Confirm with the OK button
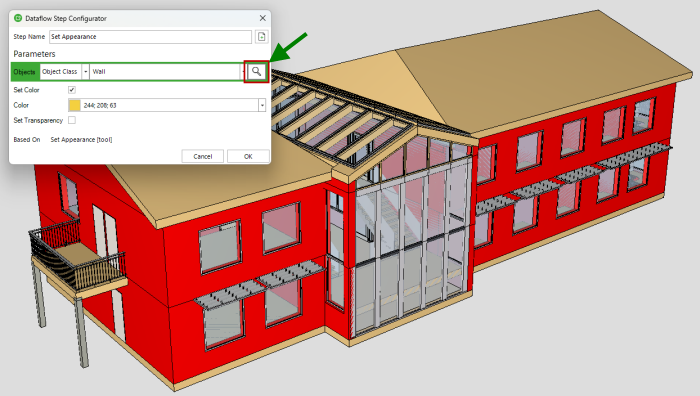This screenshot has width=700, height=396. pyautogui.click(x=248, y=156)
